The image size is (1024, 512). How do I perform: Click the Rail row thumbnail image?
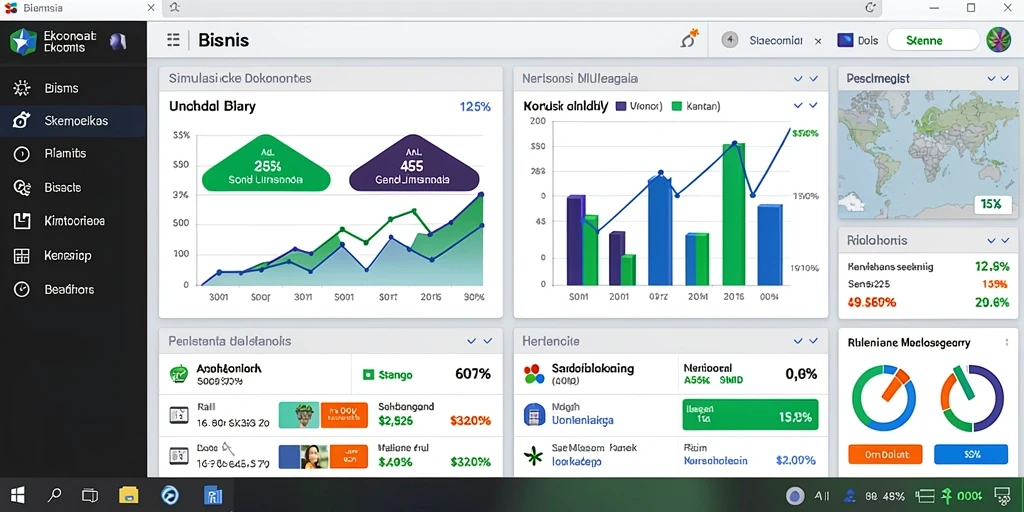pyautogui.click(x=299, y=415)
